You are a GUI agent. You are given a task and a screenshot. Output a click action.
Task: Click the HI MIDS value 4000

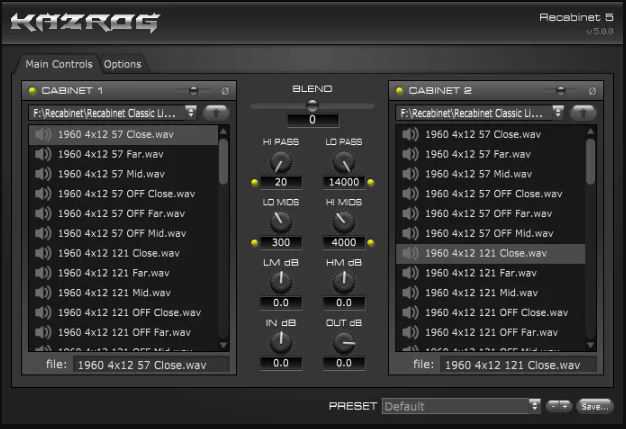point(344,242)
